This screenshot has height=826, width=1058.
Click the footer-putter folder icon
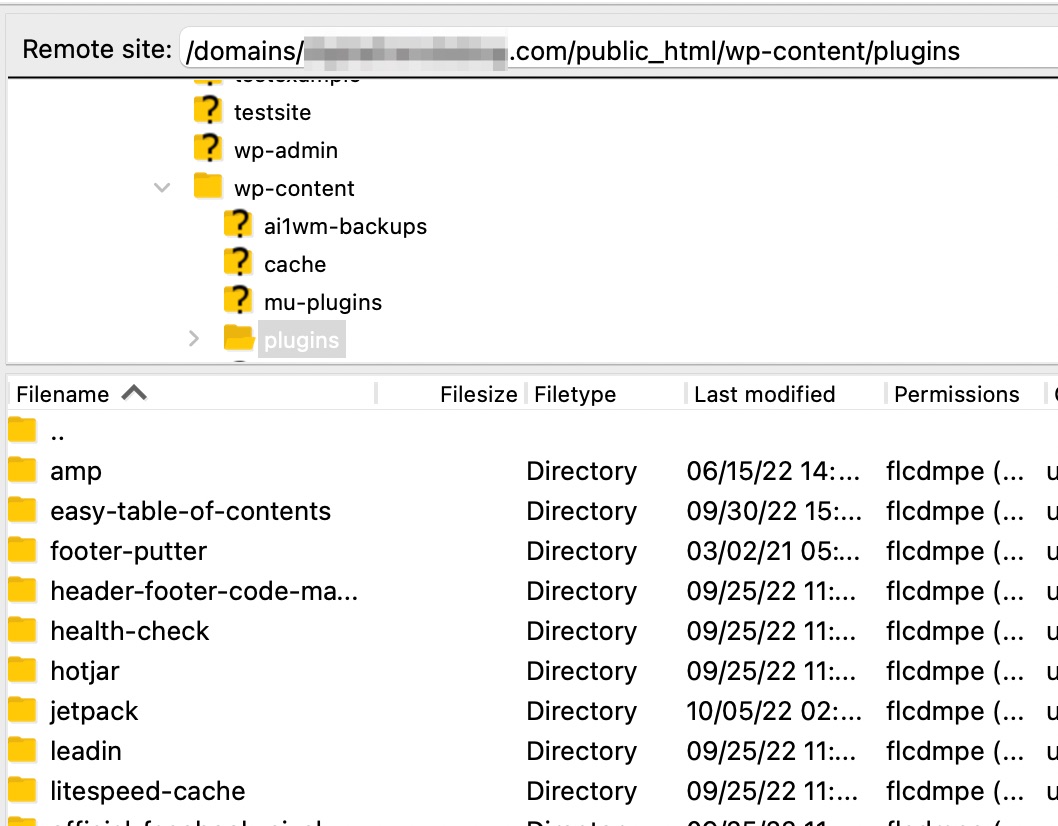coord(22,551)
